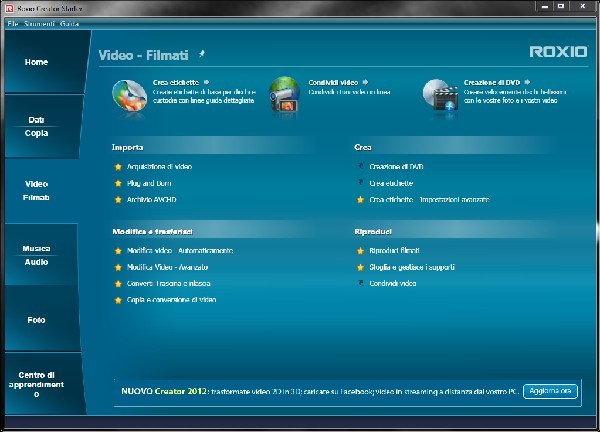The width and height of the screenshot is (600, 432).
Task: Click the Crea etichette disc icon
Action: [128, 92]
